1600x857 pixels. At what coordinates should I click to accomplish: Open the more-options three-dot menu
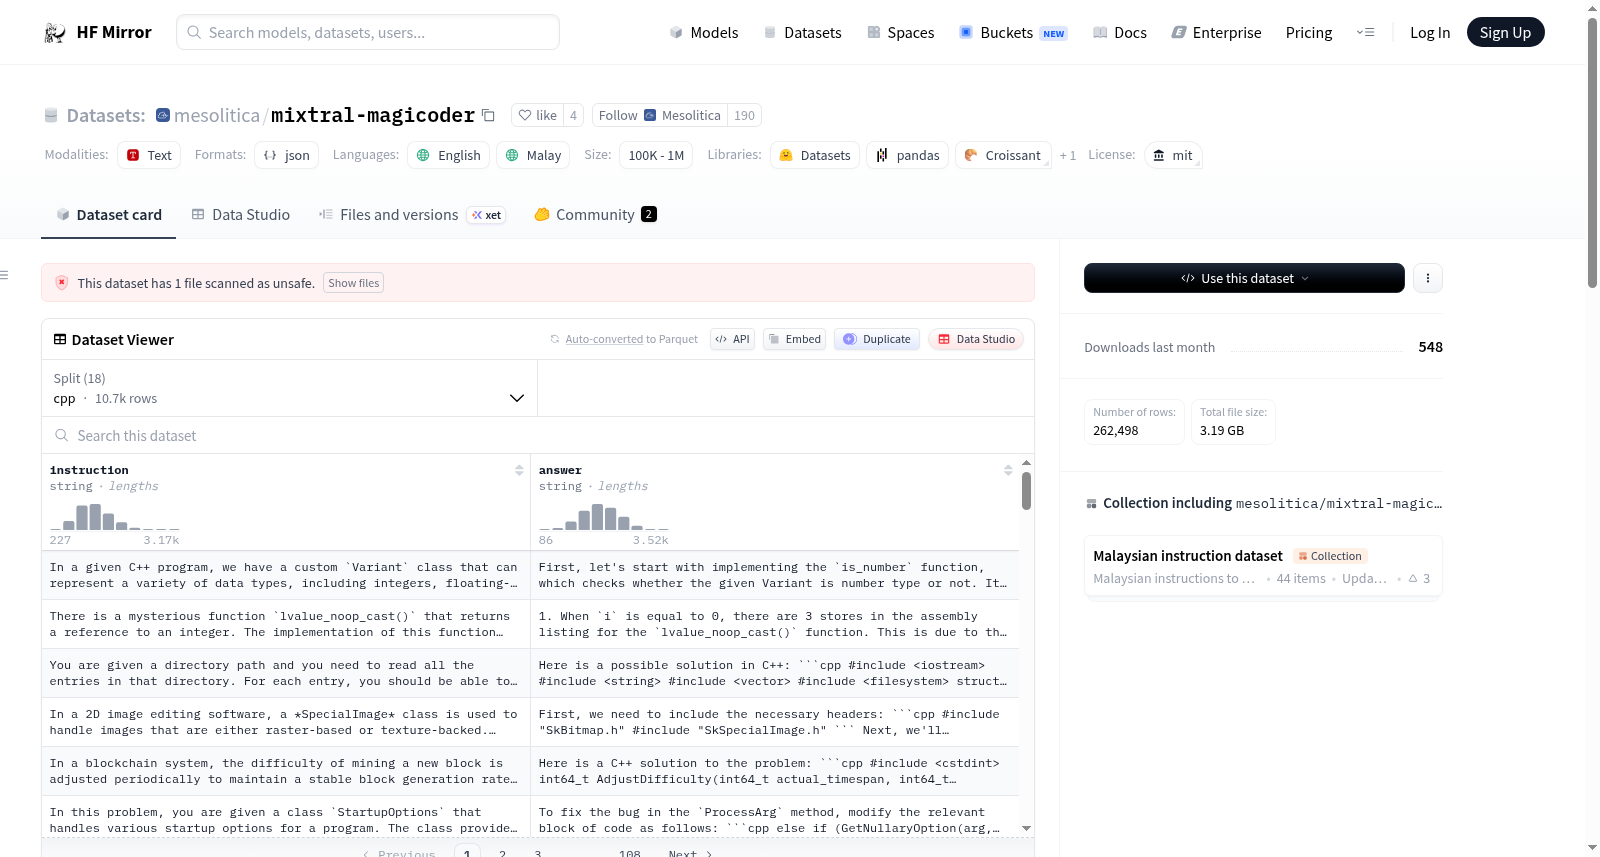1428,278
